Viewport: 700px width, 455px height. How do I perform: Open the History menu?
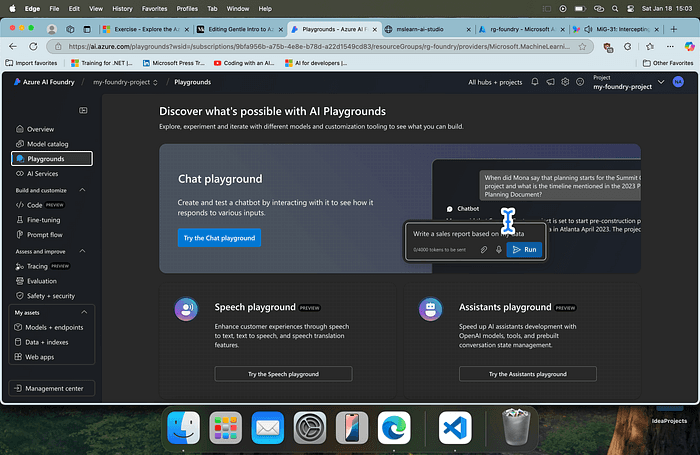[x=122, y=8]
